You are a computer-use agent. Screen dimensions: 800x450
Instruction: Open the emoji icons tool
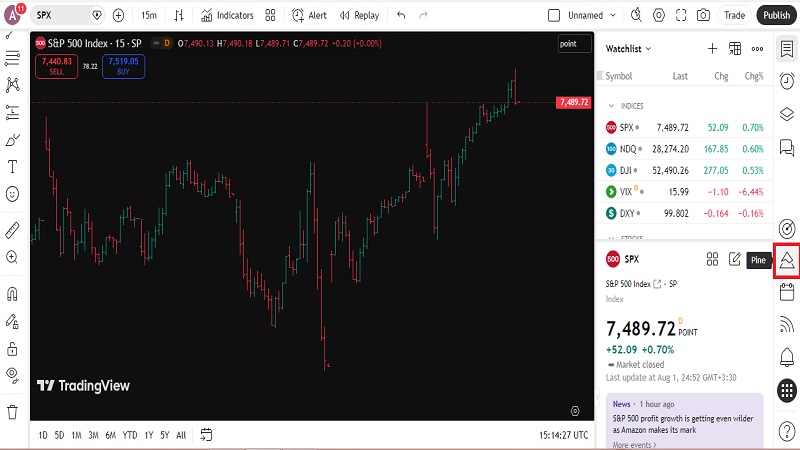(12, 194)
